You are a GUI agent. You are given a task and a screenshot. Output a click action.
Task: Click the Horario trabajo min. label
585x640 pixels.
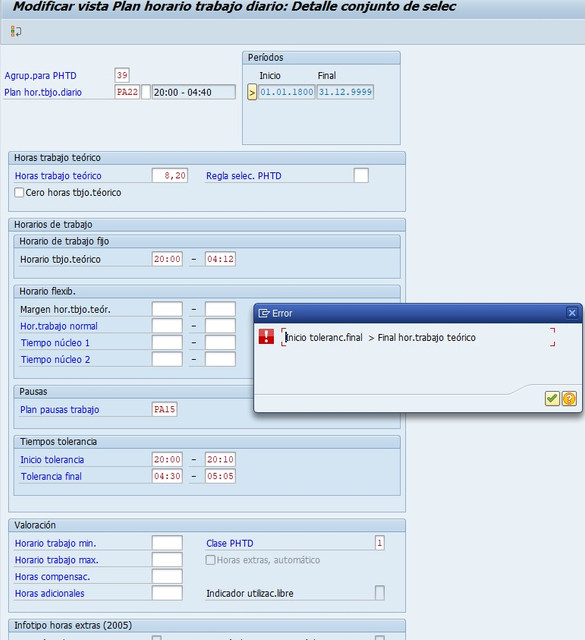point(56,543)
